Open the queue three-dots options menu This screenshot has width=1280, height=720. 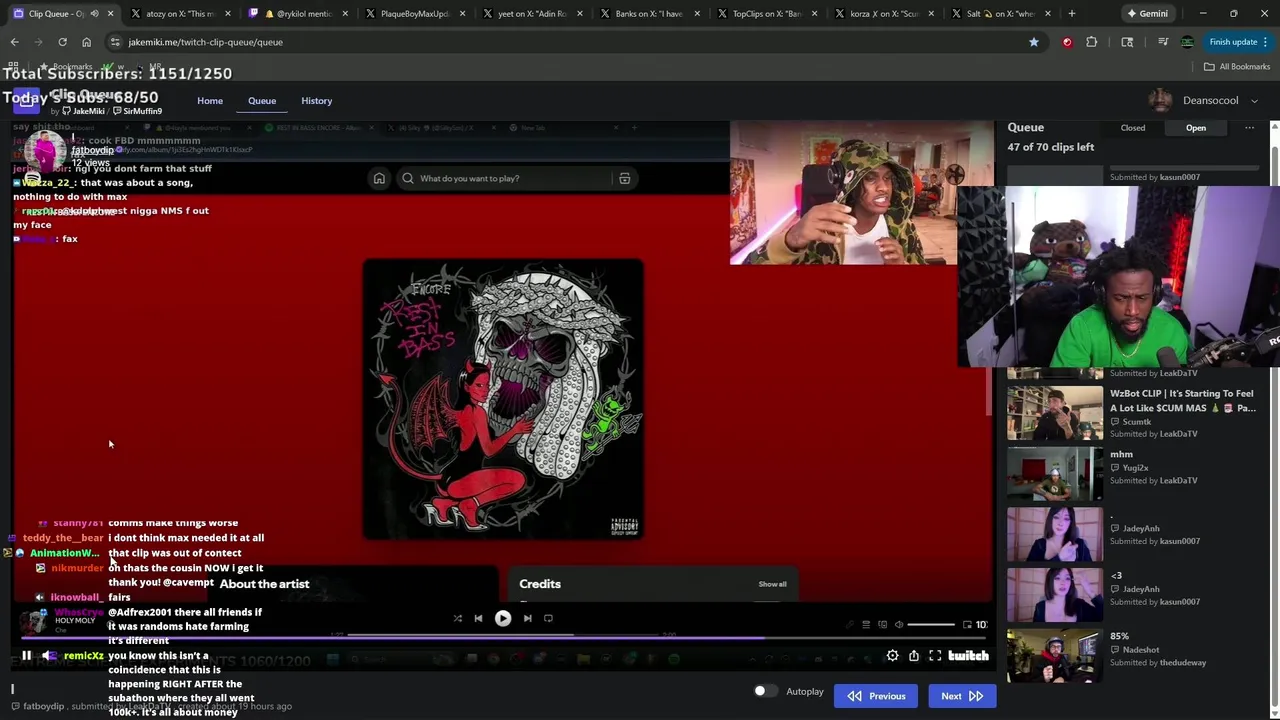[x=1249, y=128]
